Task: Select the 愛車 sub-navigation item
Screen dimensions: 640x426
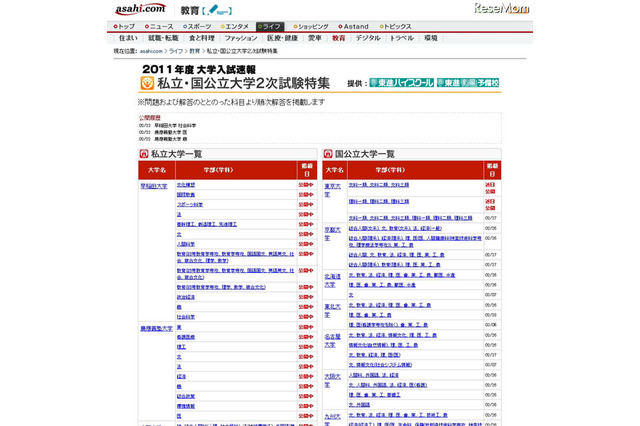Action: pyautogui.click(x=315, y=38)
